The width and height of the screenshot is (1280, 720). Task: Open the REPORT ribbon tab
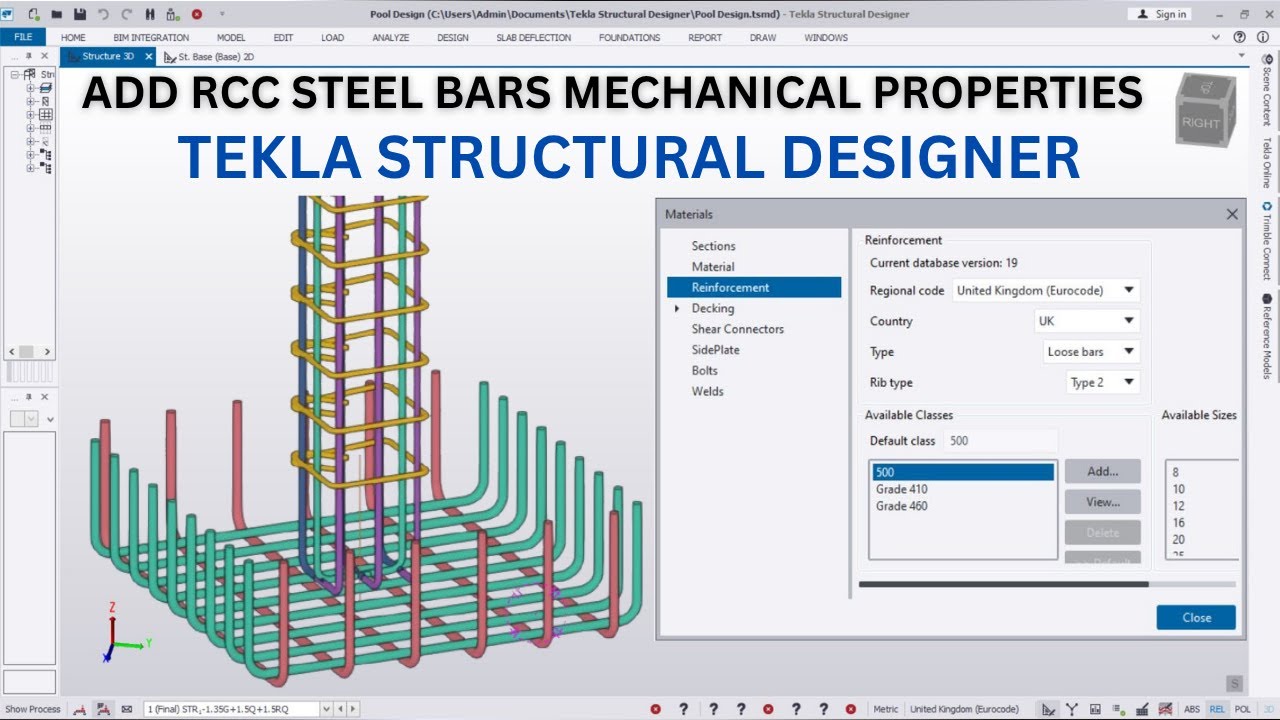click(x=705, y=37)
